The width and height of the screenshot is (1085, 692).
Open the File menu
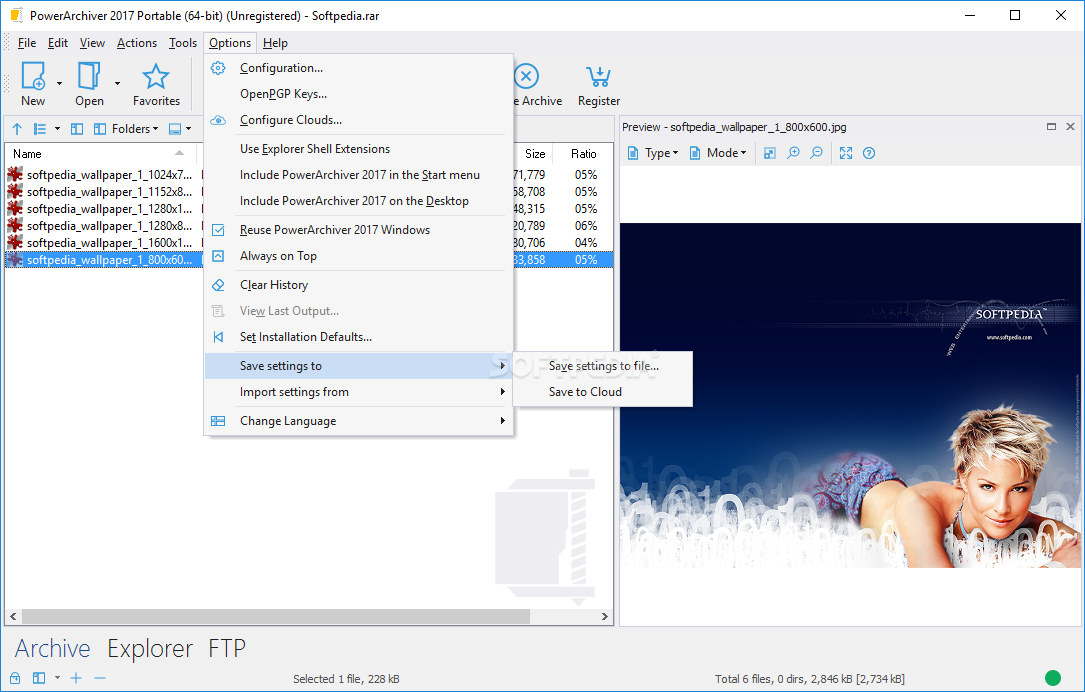click(27, 43)
